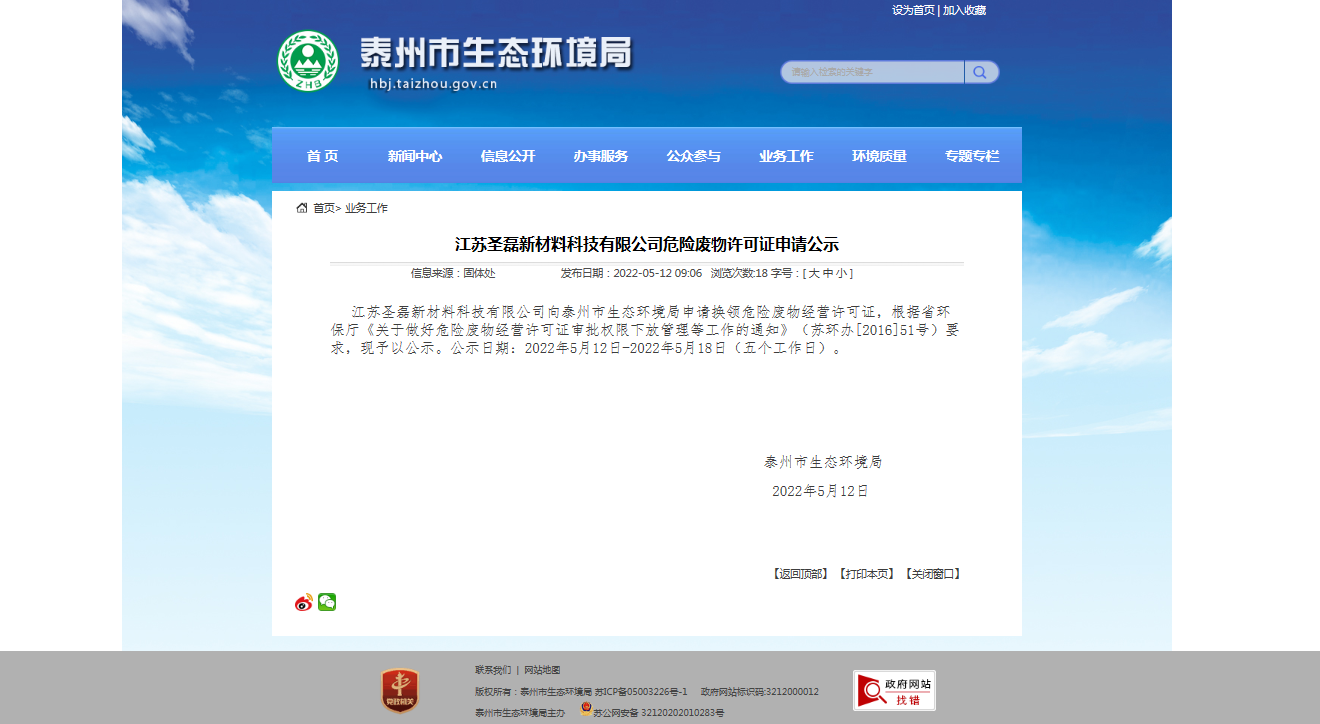Click 打印本页 to print the page
The width and height of the screenshot is (1320, 724).
point(866,574)
